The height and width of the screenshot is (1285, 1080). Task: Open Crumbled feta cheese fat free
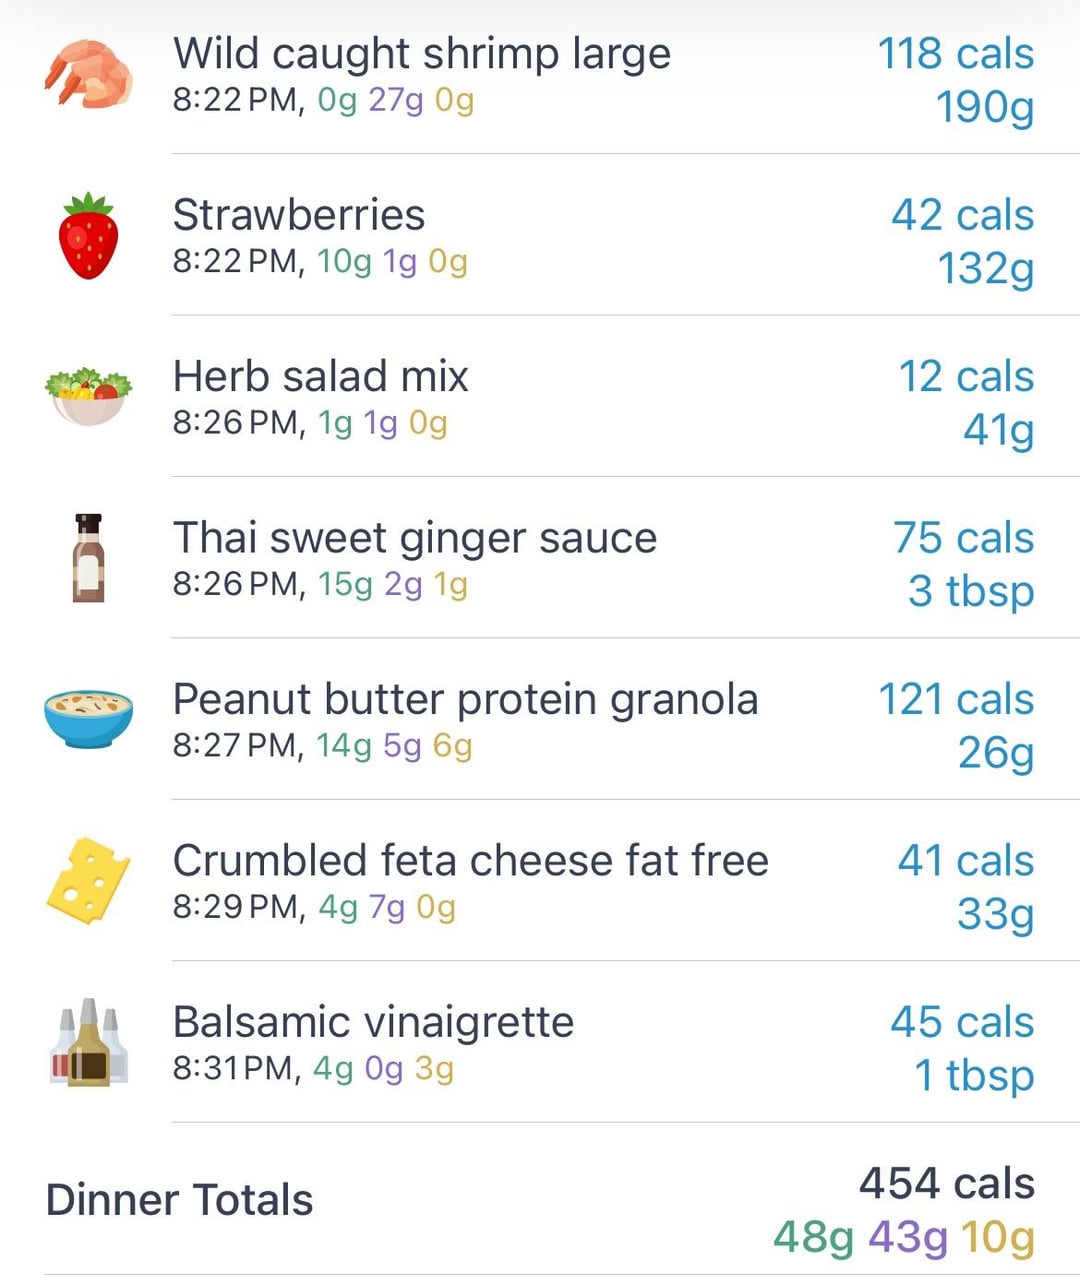pos(540,880)
